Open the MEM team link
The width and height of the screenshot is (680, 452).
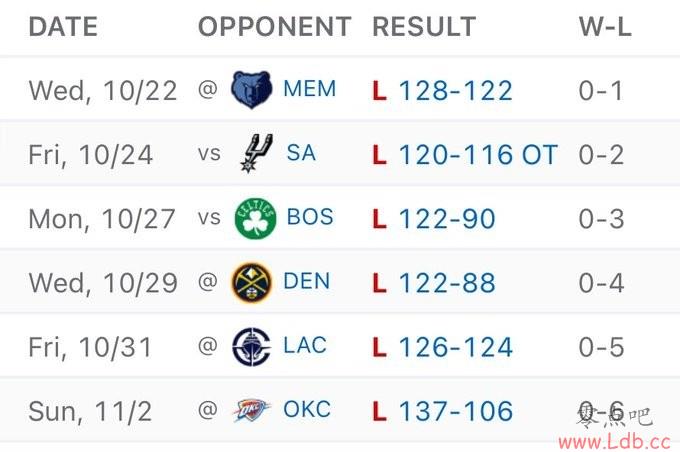(x=309, y=90)
